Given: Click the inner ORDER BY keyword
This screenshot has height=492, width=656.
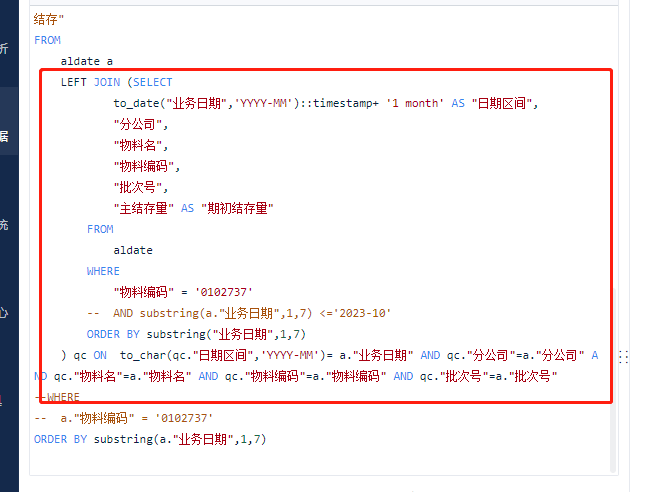Looking at the screenshot, I should (x=113, y=334).
